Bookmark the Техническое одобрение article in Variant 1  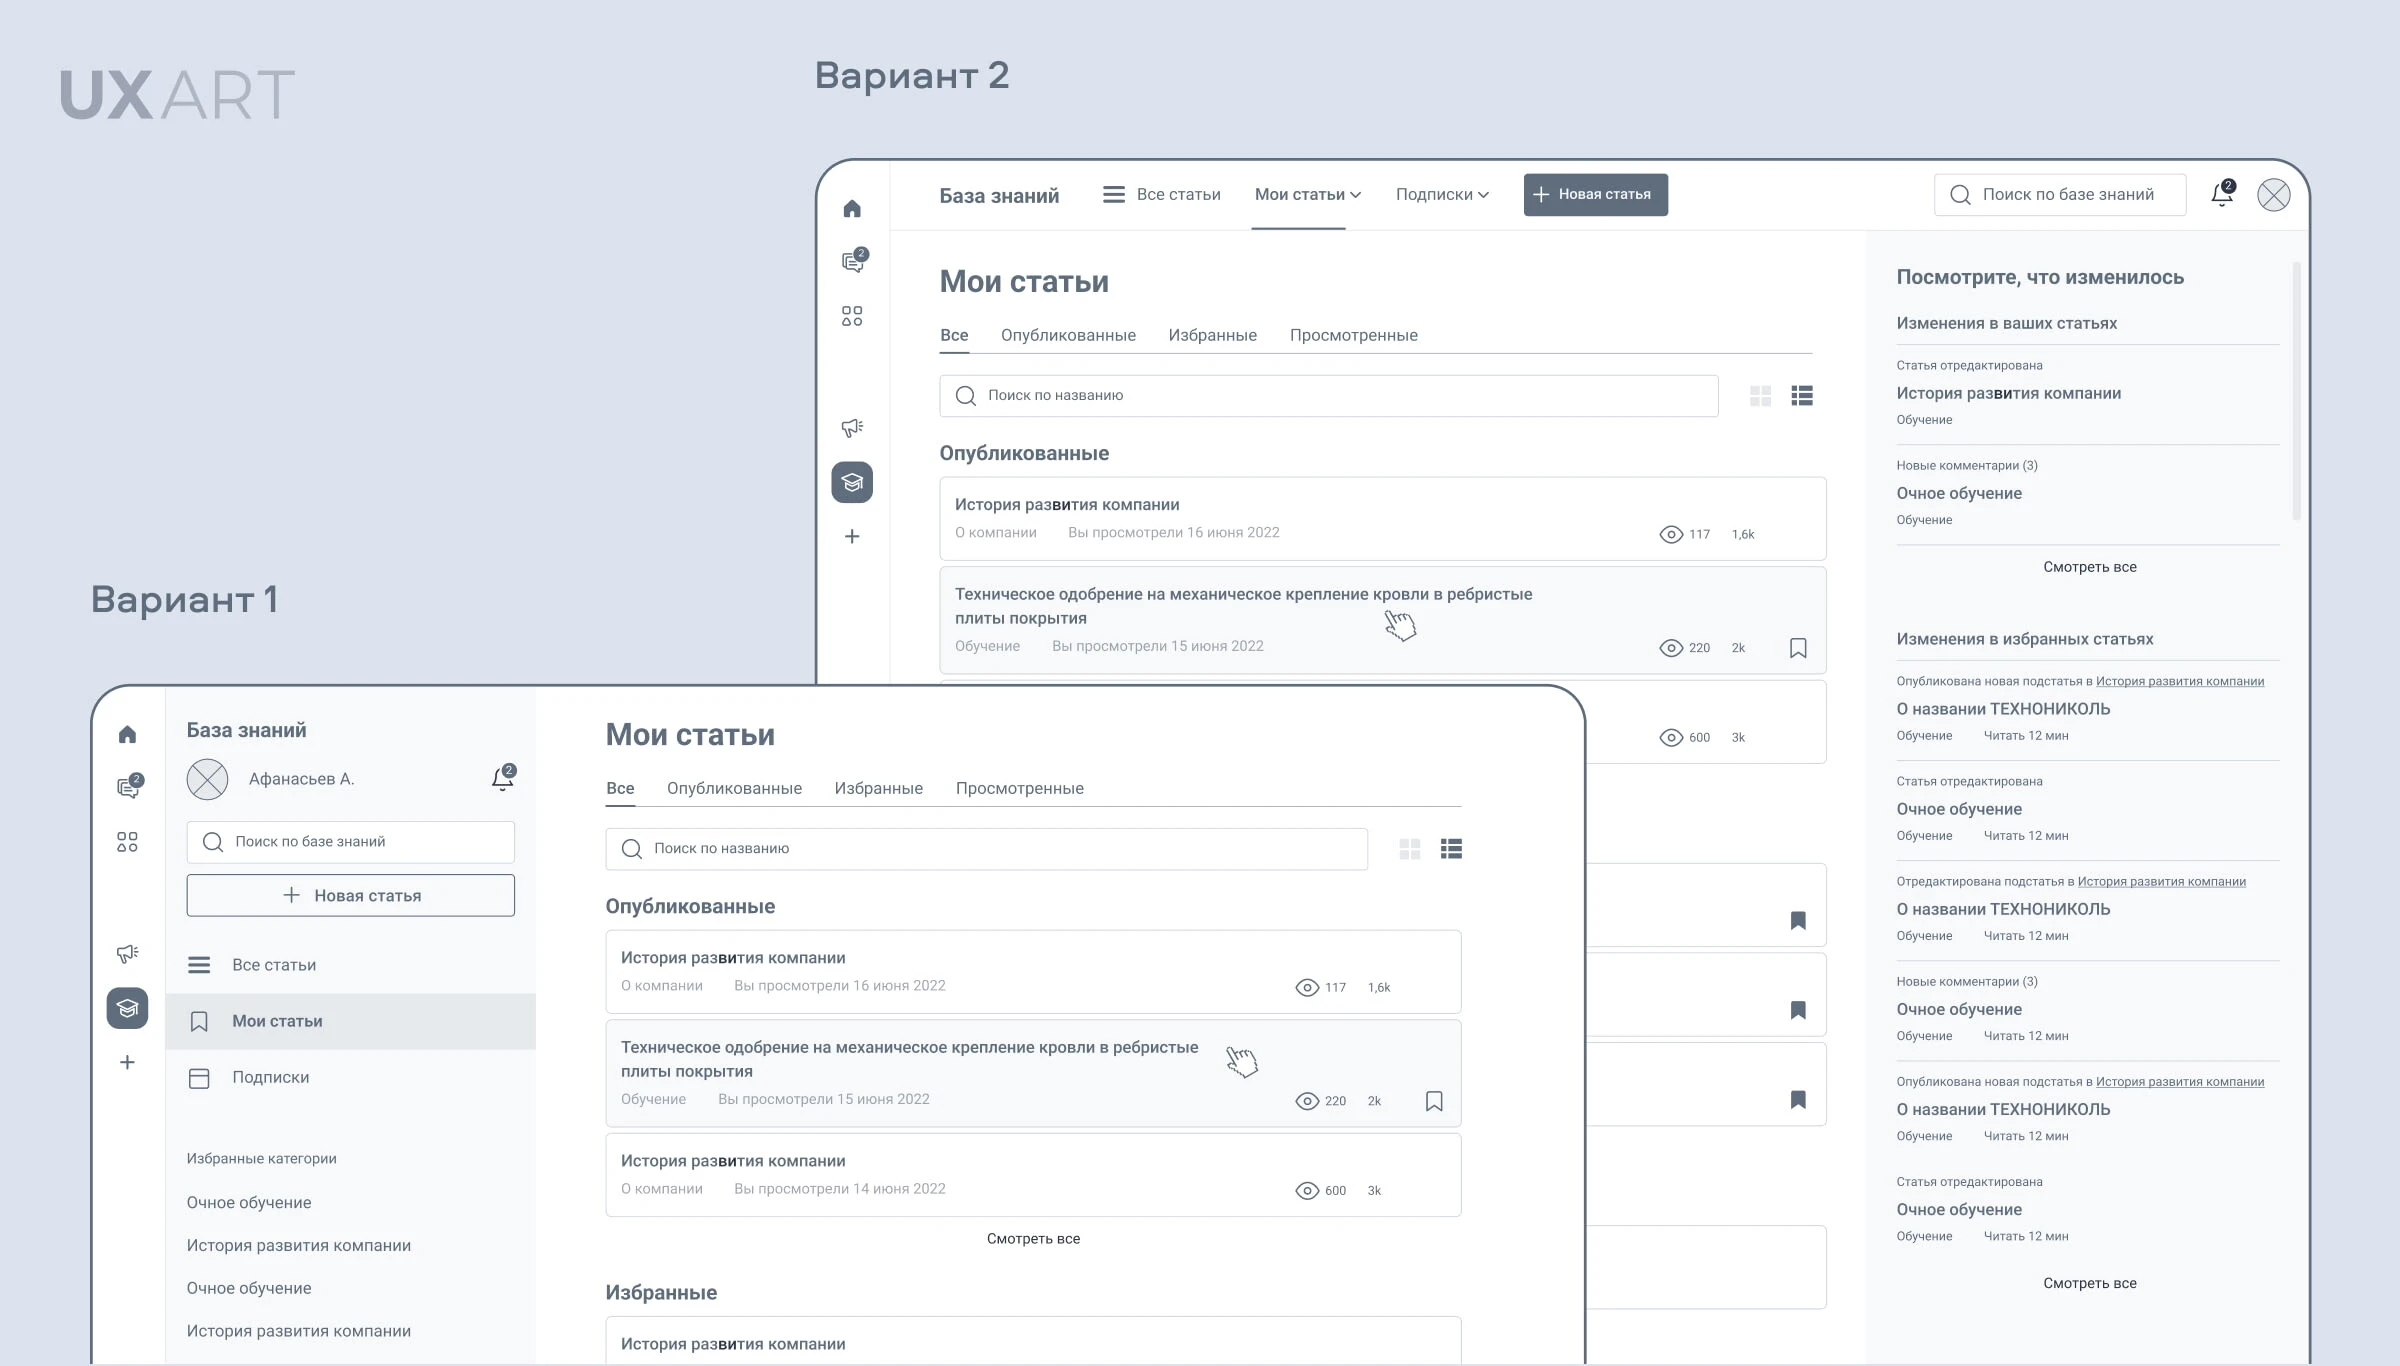(1434, 1101)
